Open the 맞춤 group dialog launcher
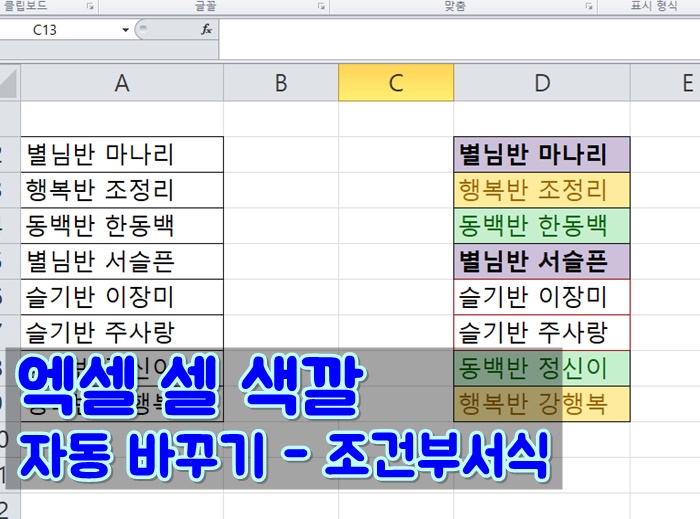The image size is (700, 519). point(589,6)
